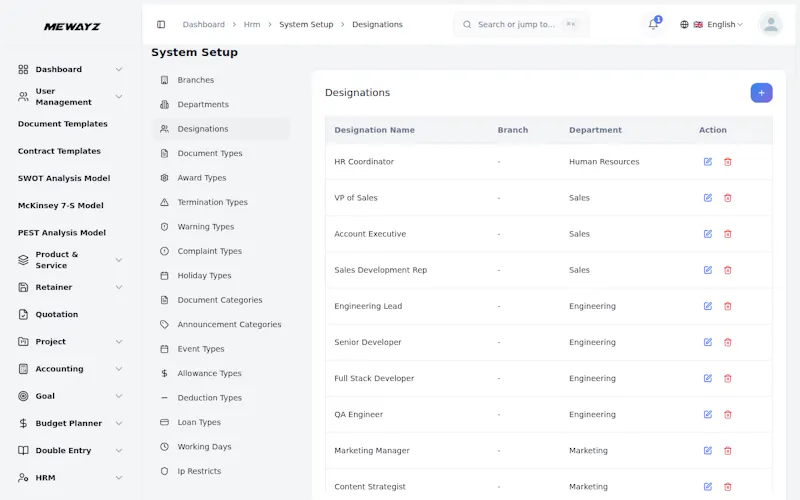Open the SWOT Analysis Model link
Screen dimensions: 800x500
(x=64, y=178)
